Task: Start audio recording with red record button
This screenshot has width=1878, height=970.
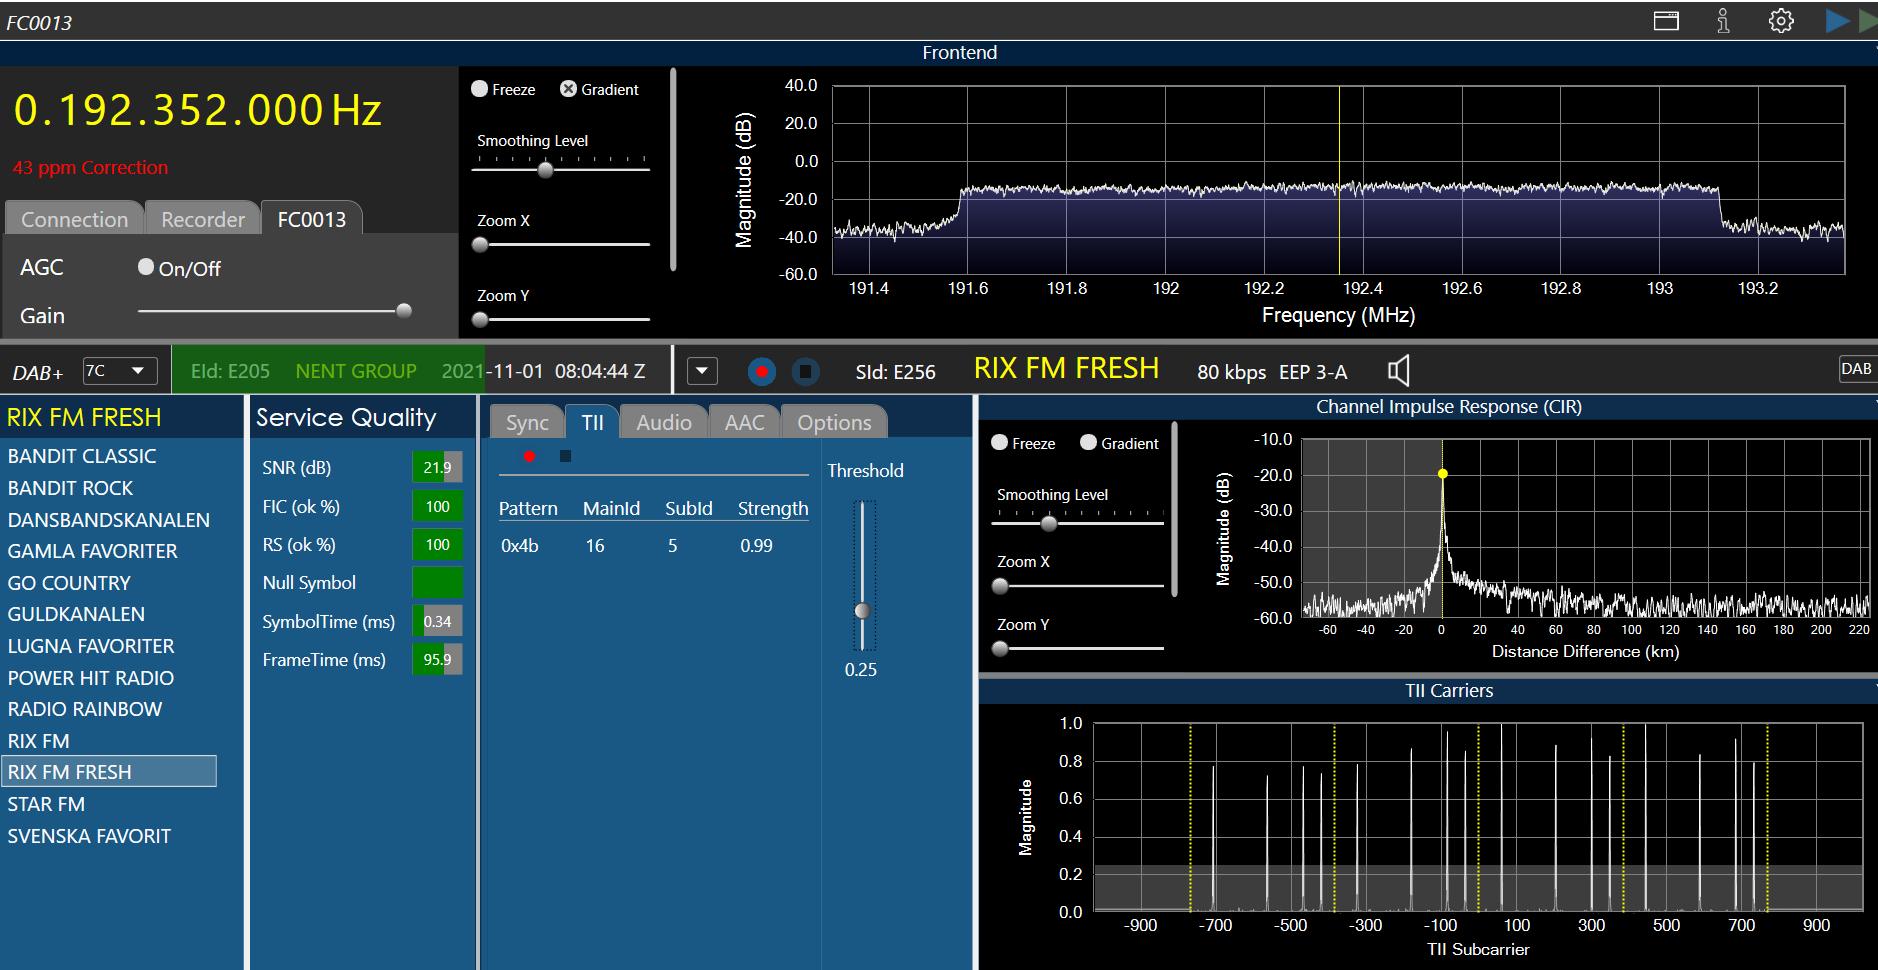Action: [x=762, y=372]
